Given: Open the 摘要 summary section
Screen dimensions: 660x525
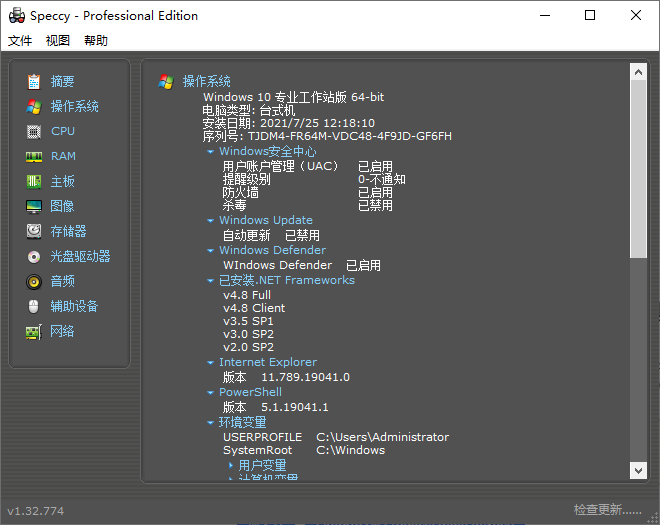Looking at the screenshot, I should (62, 81).
